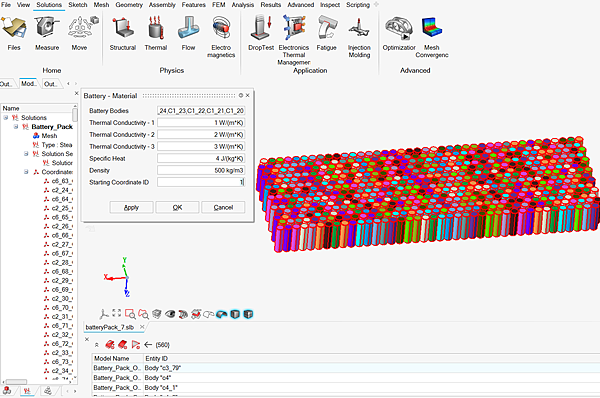The image size is (600, 398).
Task: Select the Thermal physics icon
Action: point(156,33)
